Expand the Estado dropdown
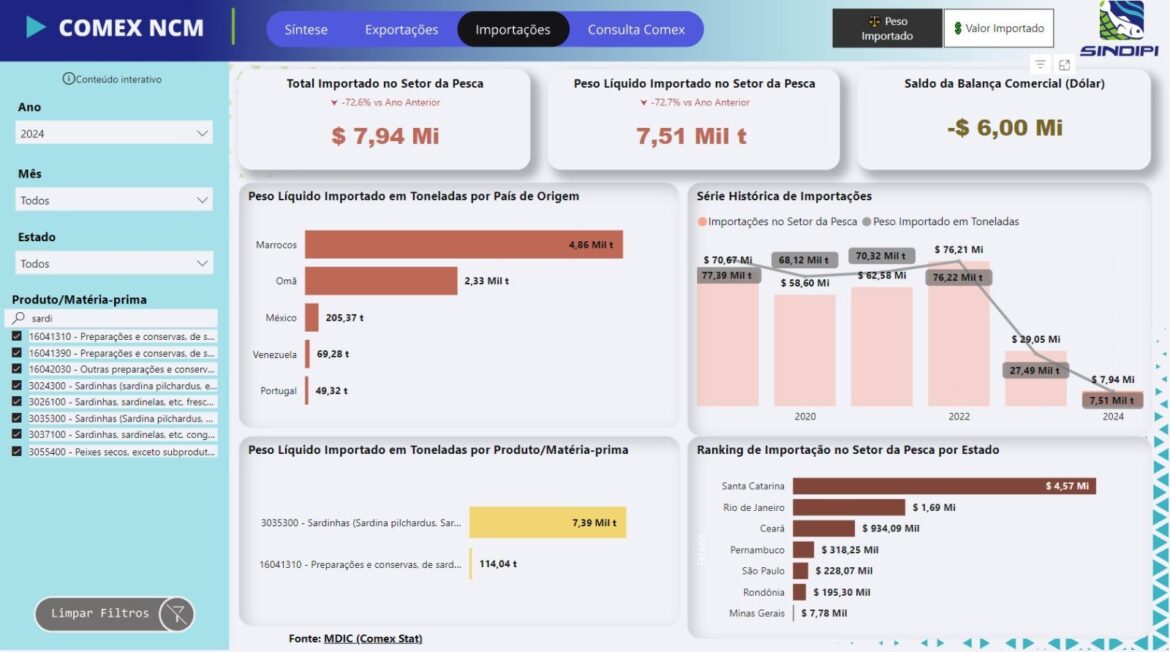Screen dimensions: 1170x652 (x=114, y=264)
